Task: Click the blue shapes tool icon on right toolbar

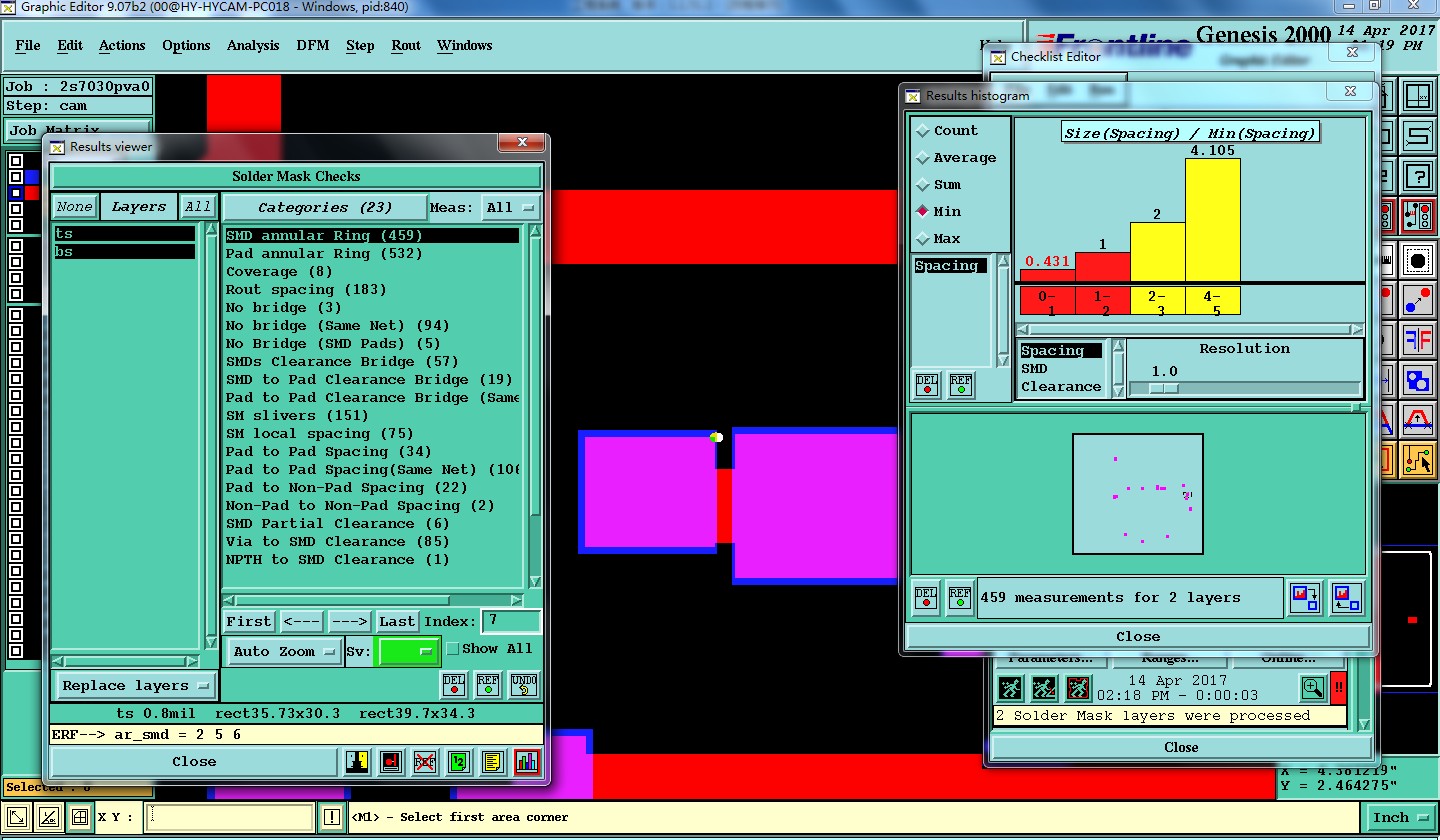Action: coord(1417,380)
